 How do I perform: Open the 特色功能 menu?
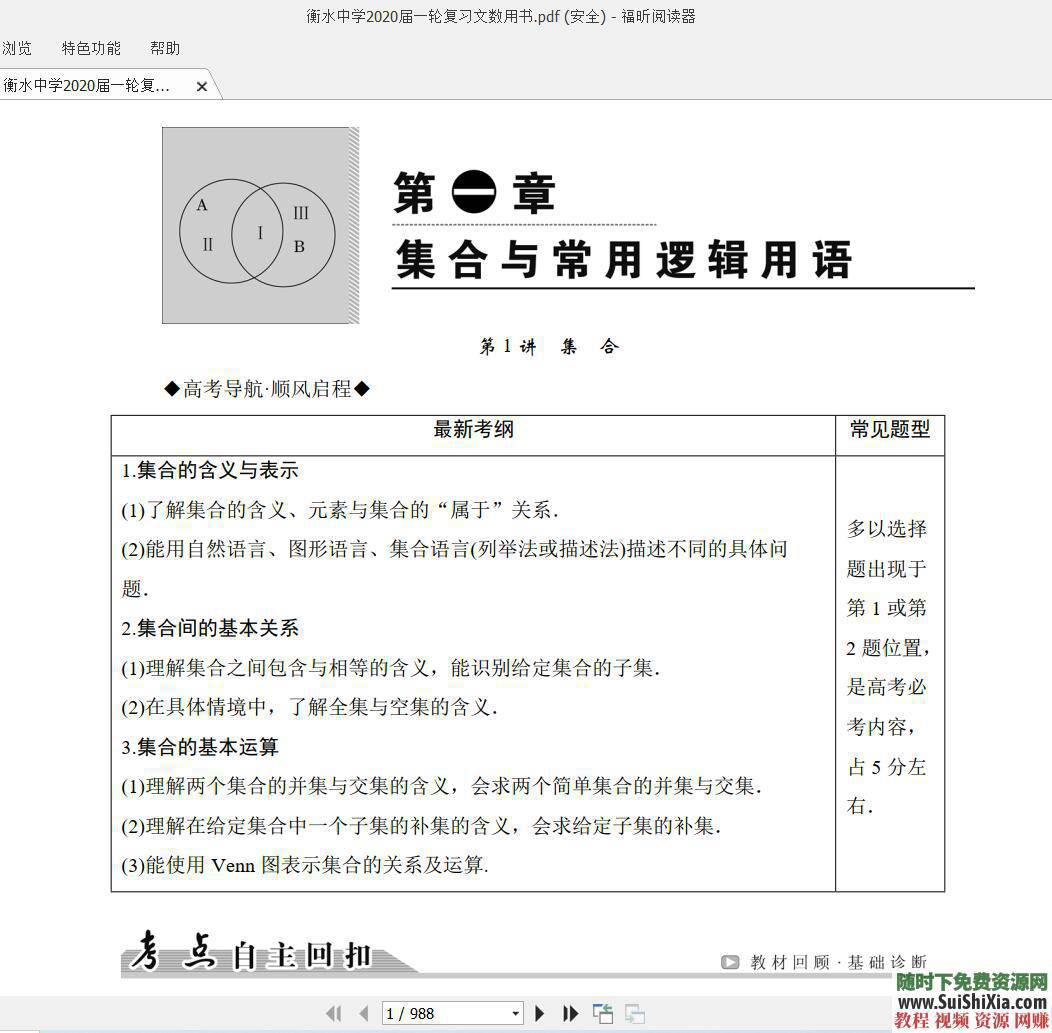pyautogui.click(x=90, y=47)
